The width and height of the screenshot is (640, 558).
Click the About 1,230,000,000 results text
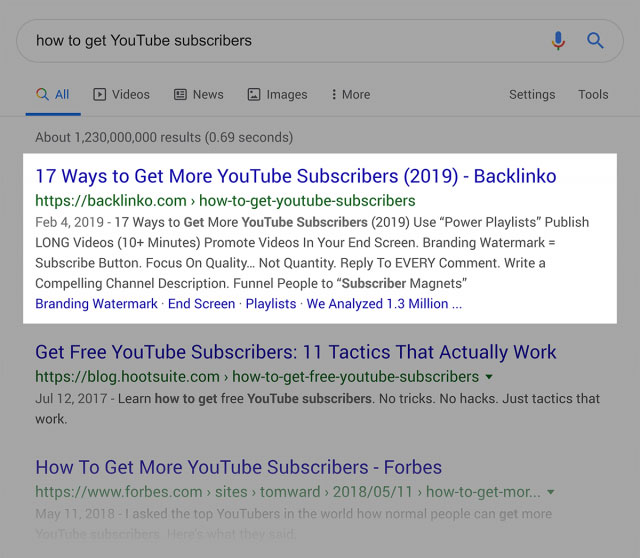(164, 137)
